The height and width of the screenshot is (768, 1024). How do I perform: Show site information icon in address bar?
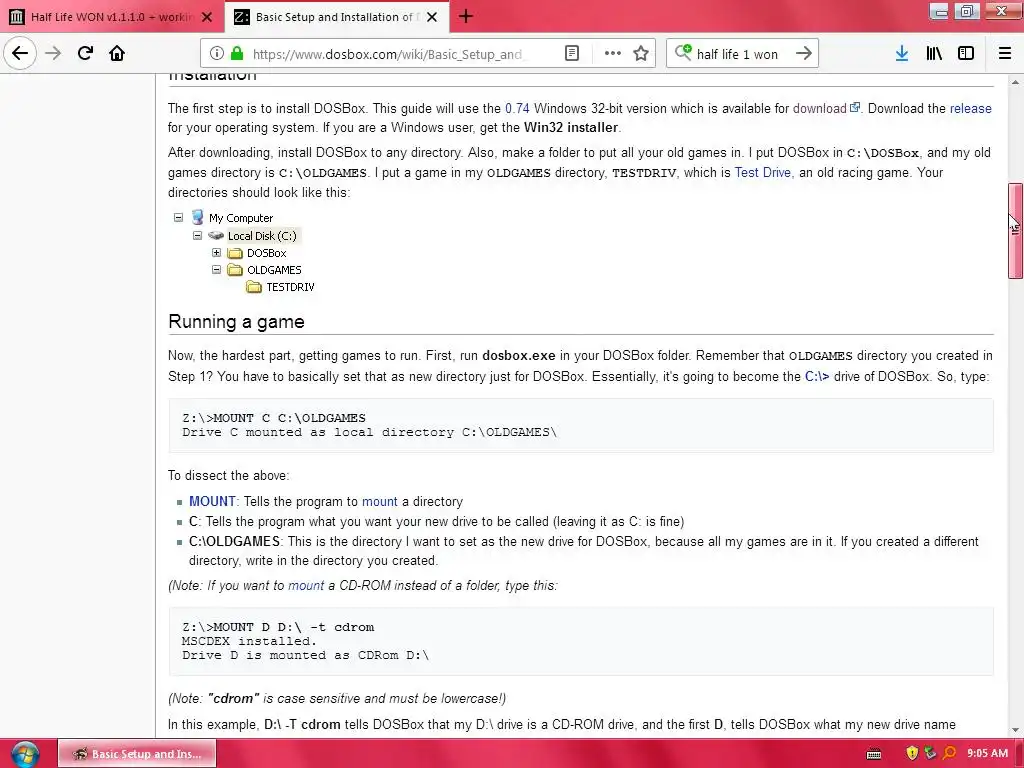[217, 54]
